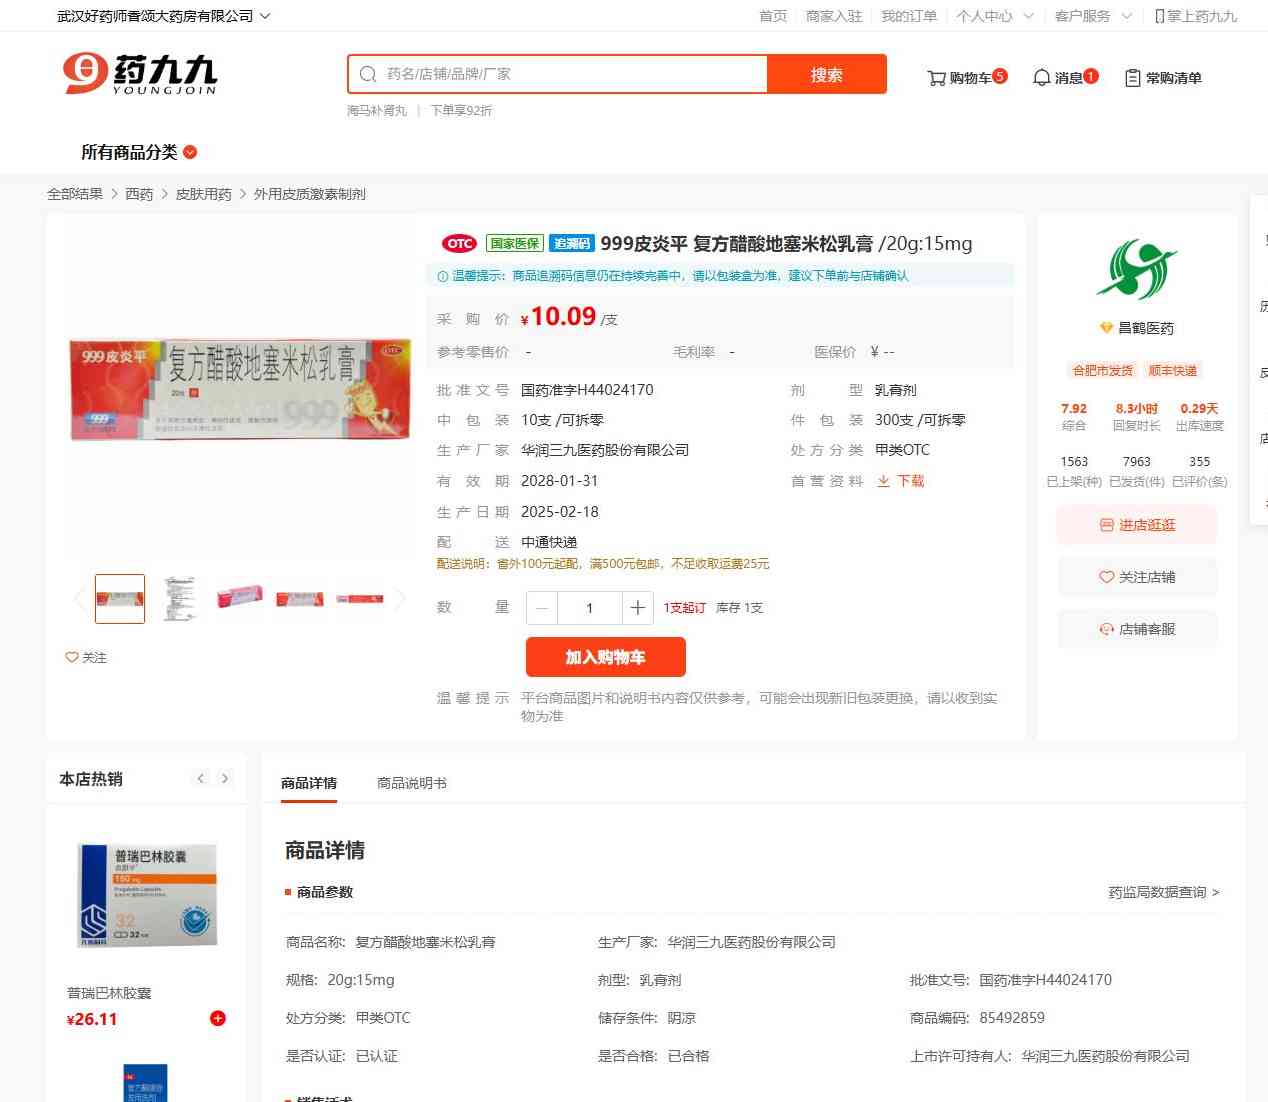Open the frequent purchase list icon
1268x1102 pixels.
(x=1133, y=78)
